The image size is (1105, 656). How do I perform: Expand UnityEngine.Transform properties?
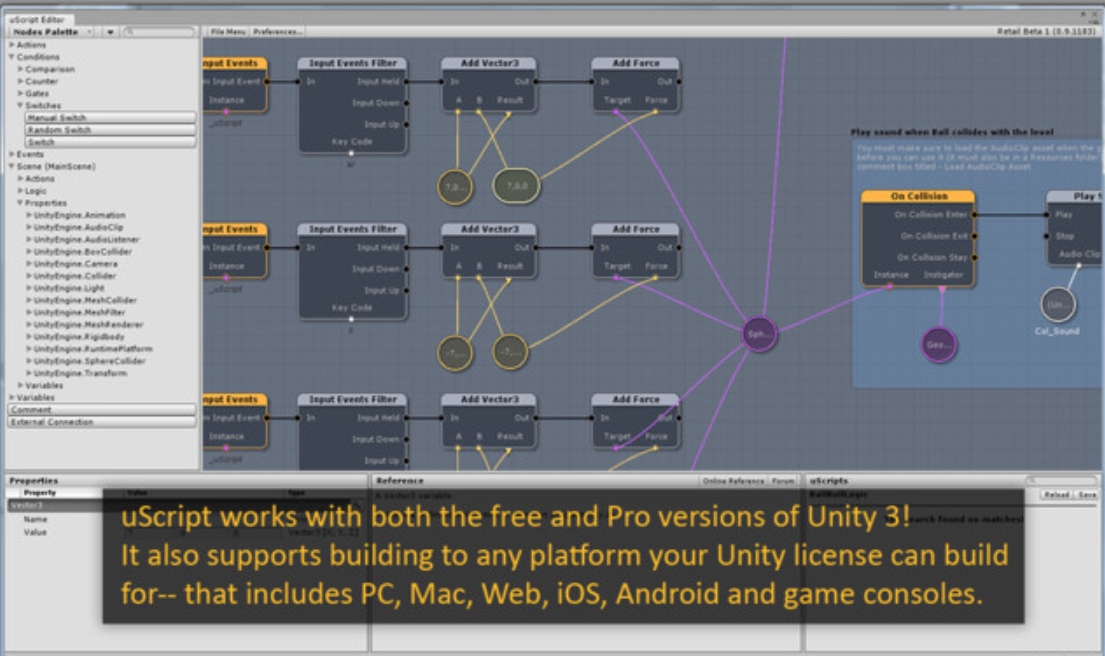coord(29,373)
